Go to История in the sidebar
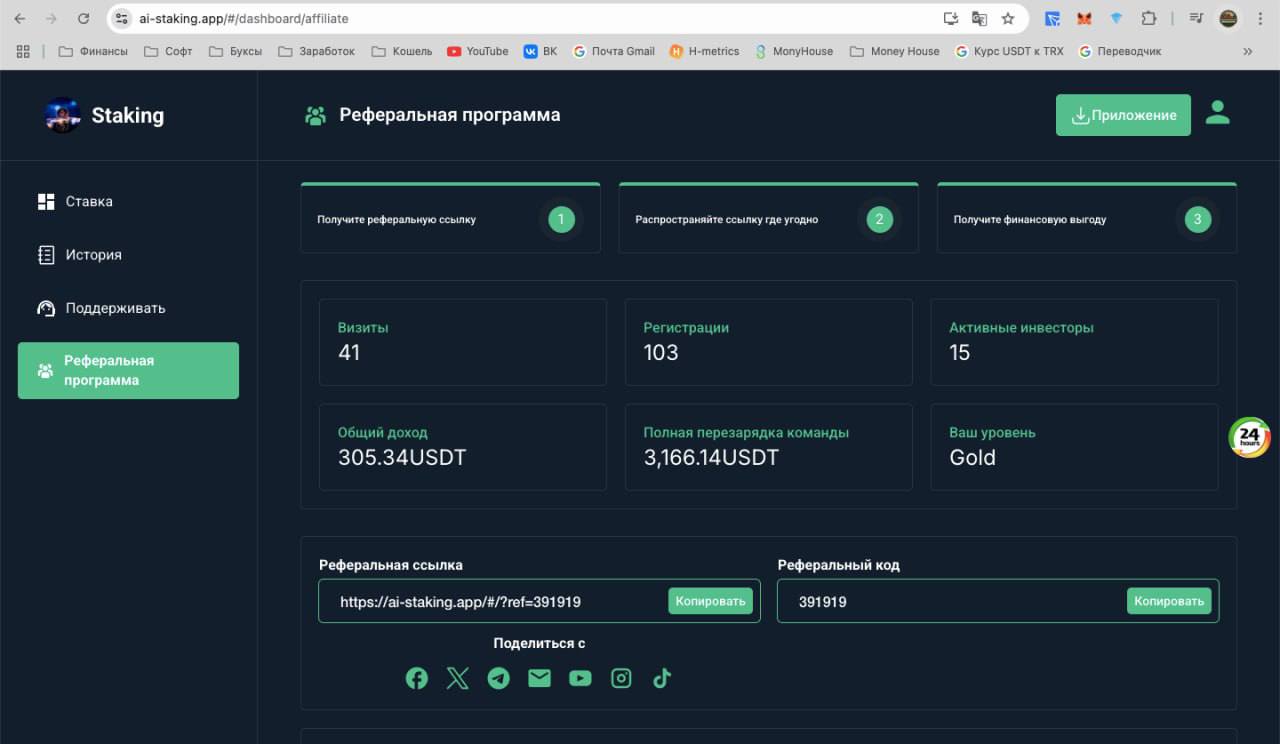 [x=93, y=255]
